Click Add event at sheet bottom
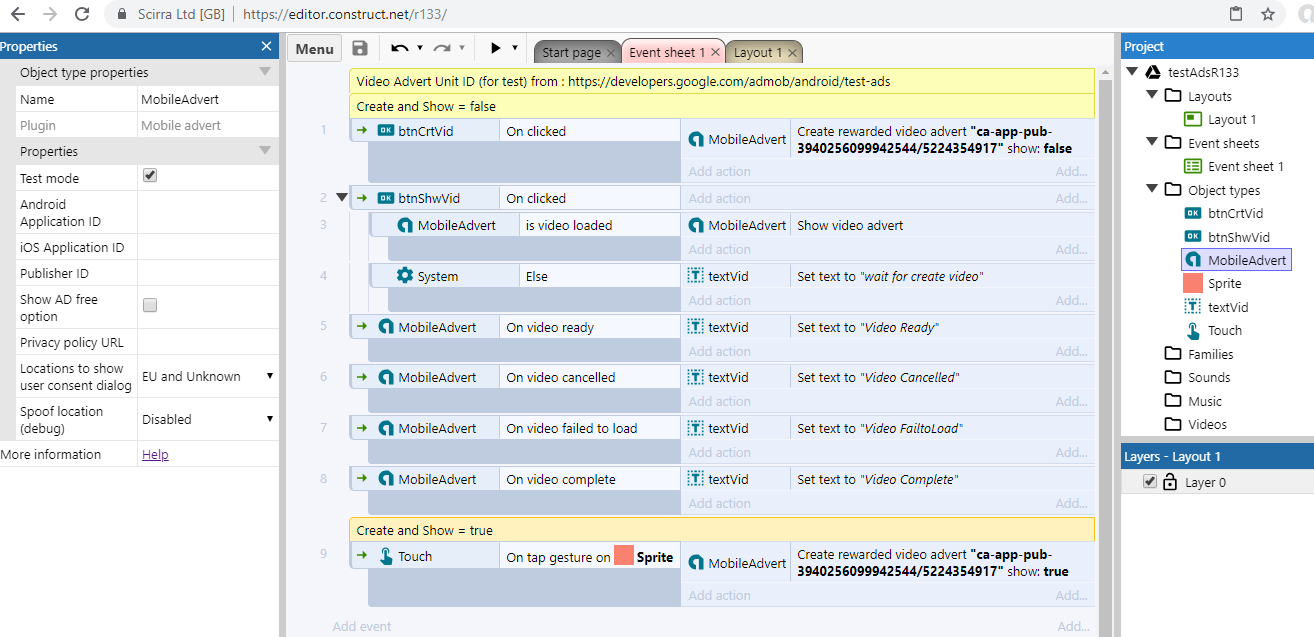Image resolution: width=1314 pixels, height=637 pixels. 362,626
